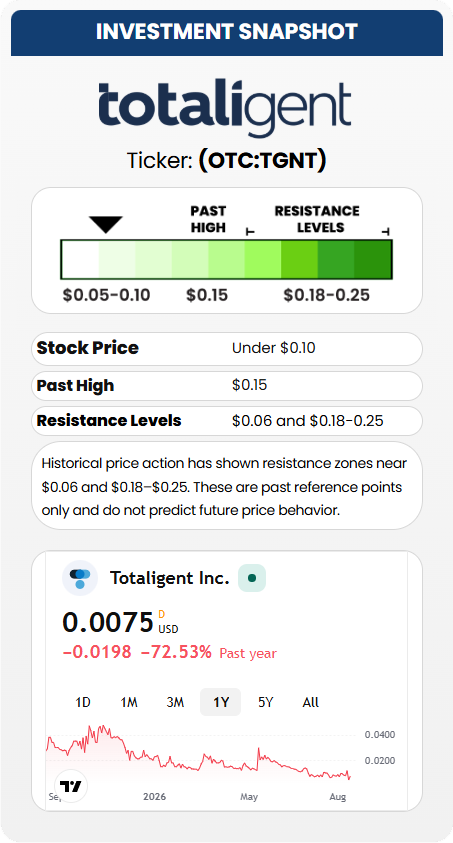Select the 1Y chart range
Viewport: 453px width, 843px height.
pyautogui.click(x=220, y=702)
